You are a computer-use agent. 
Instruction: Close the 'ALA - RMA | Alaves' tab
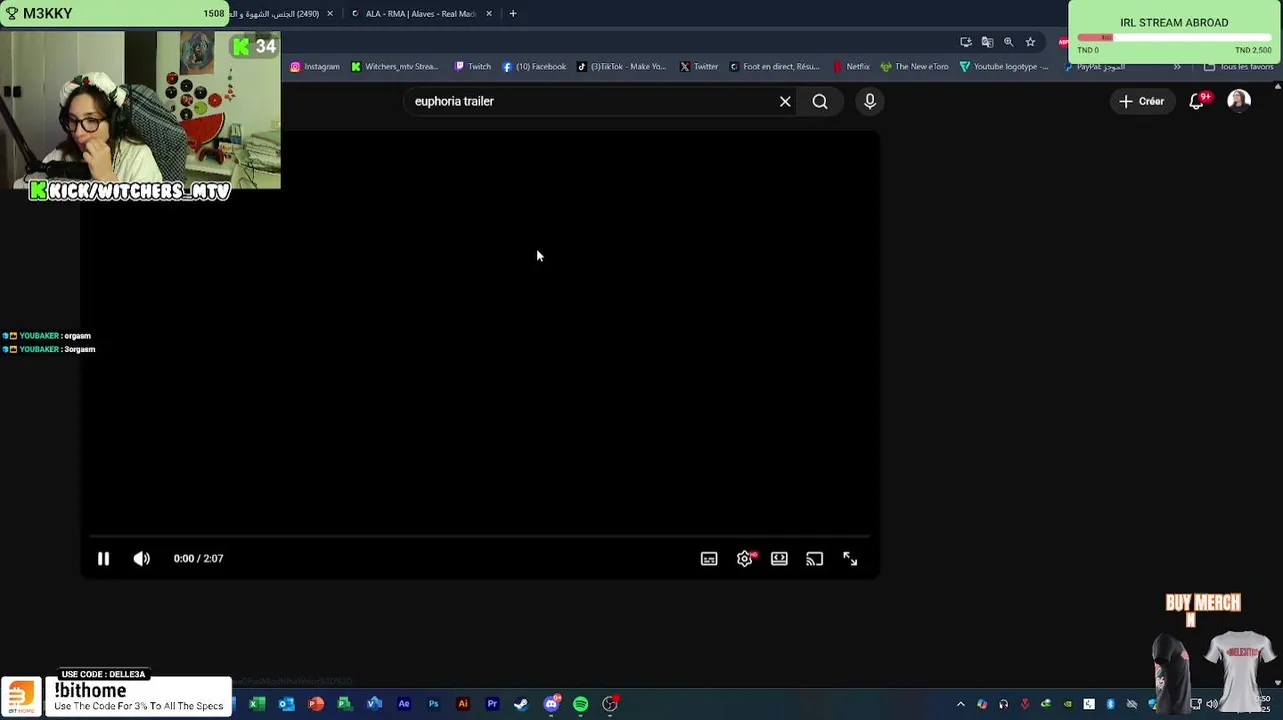point(489,14)
